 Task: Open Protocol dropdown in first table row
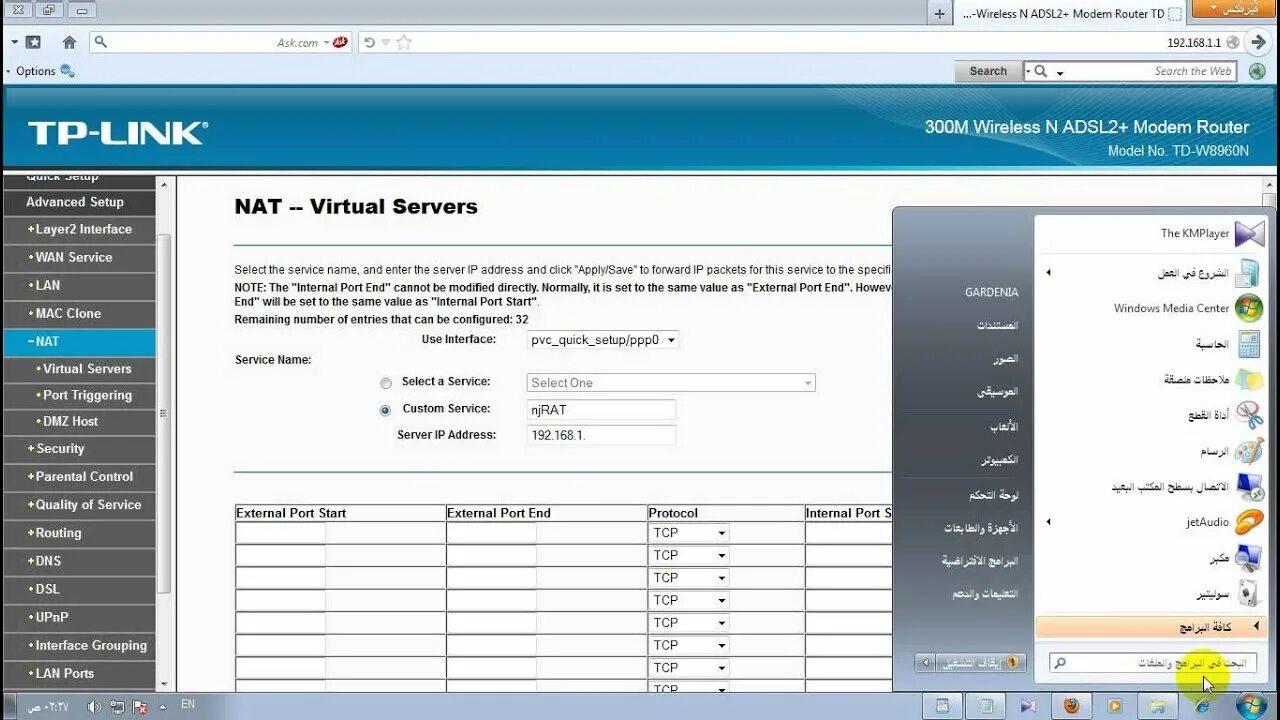689,533
